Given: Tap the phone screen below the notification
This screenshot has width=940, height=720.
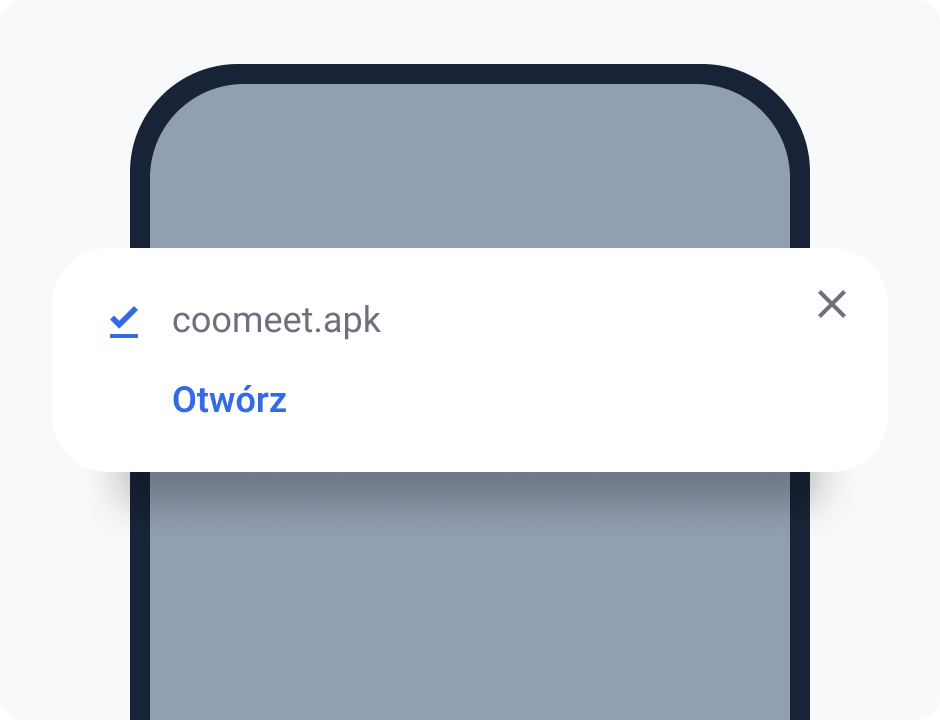Looking at the screenshot, I should (470, 600).
